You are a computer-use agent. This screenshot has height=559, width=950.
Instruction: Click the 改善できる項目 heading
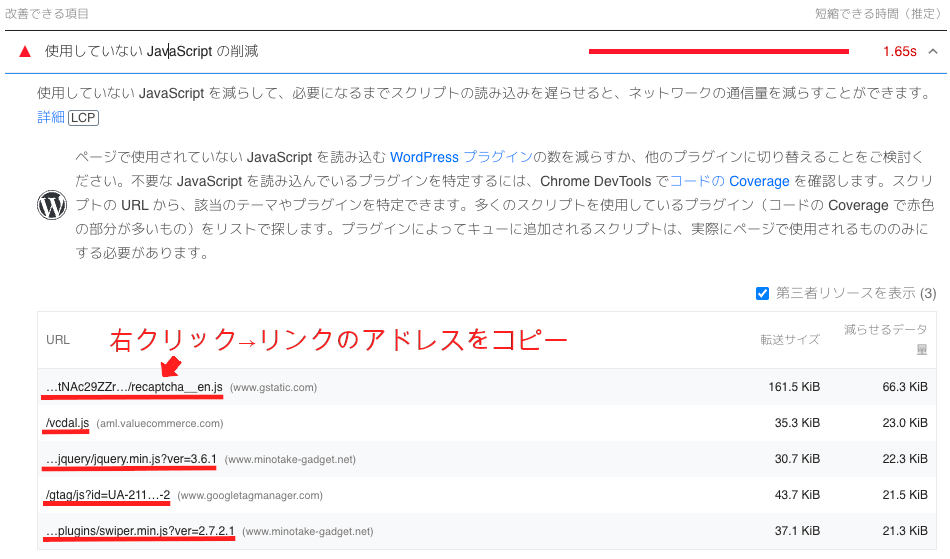click(x=47, y=13)
